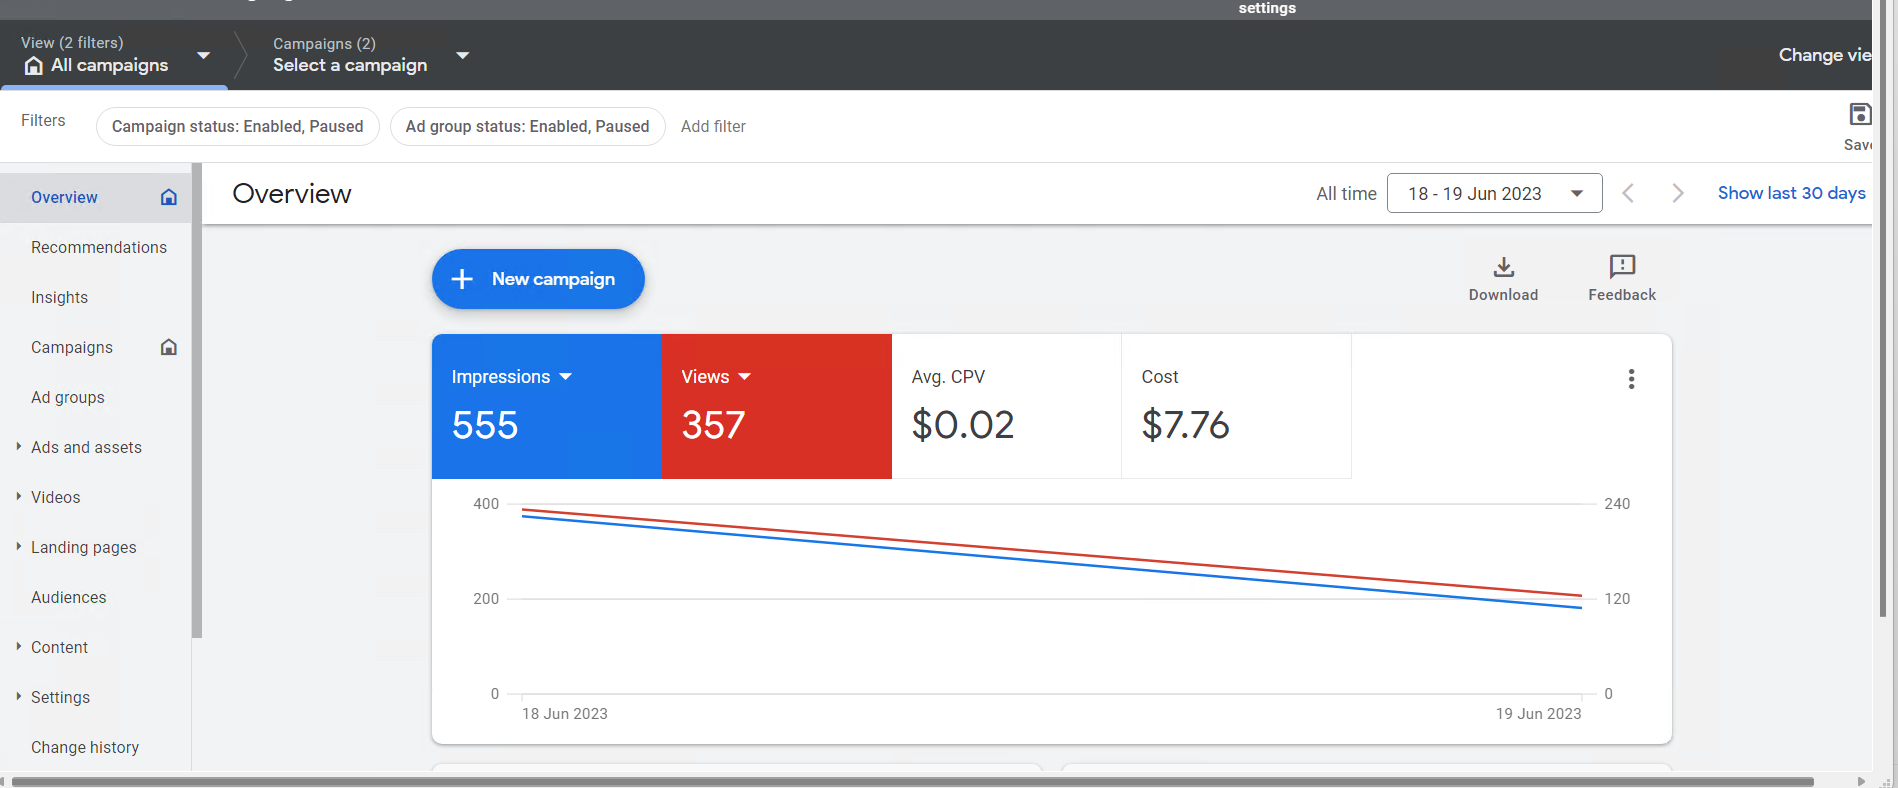Expand the Ads and assets section
This screenshot has height=788, width=1898.
tap(86, 447)
